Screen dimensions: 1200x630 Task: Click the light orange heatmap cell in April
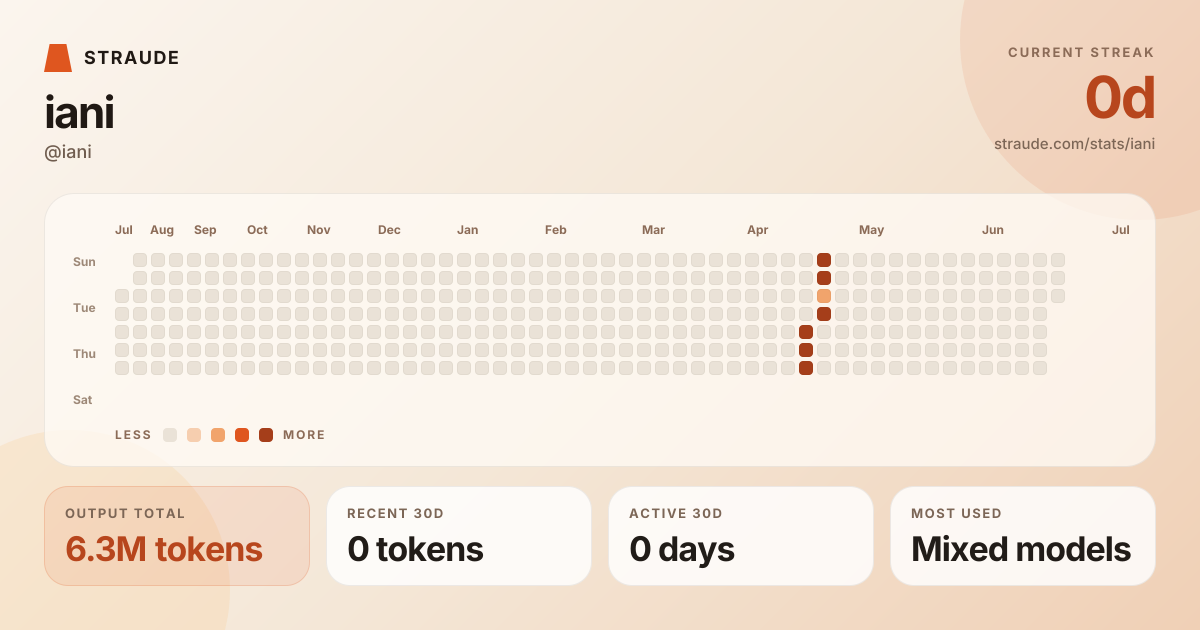point(824,296)
